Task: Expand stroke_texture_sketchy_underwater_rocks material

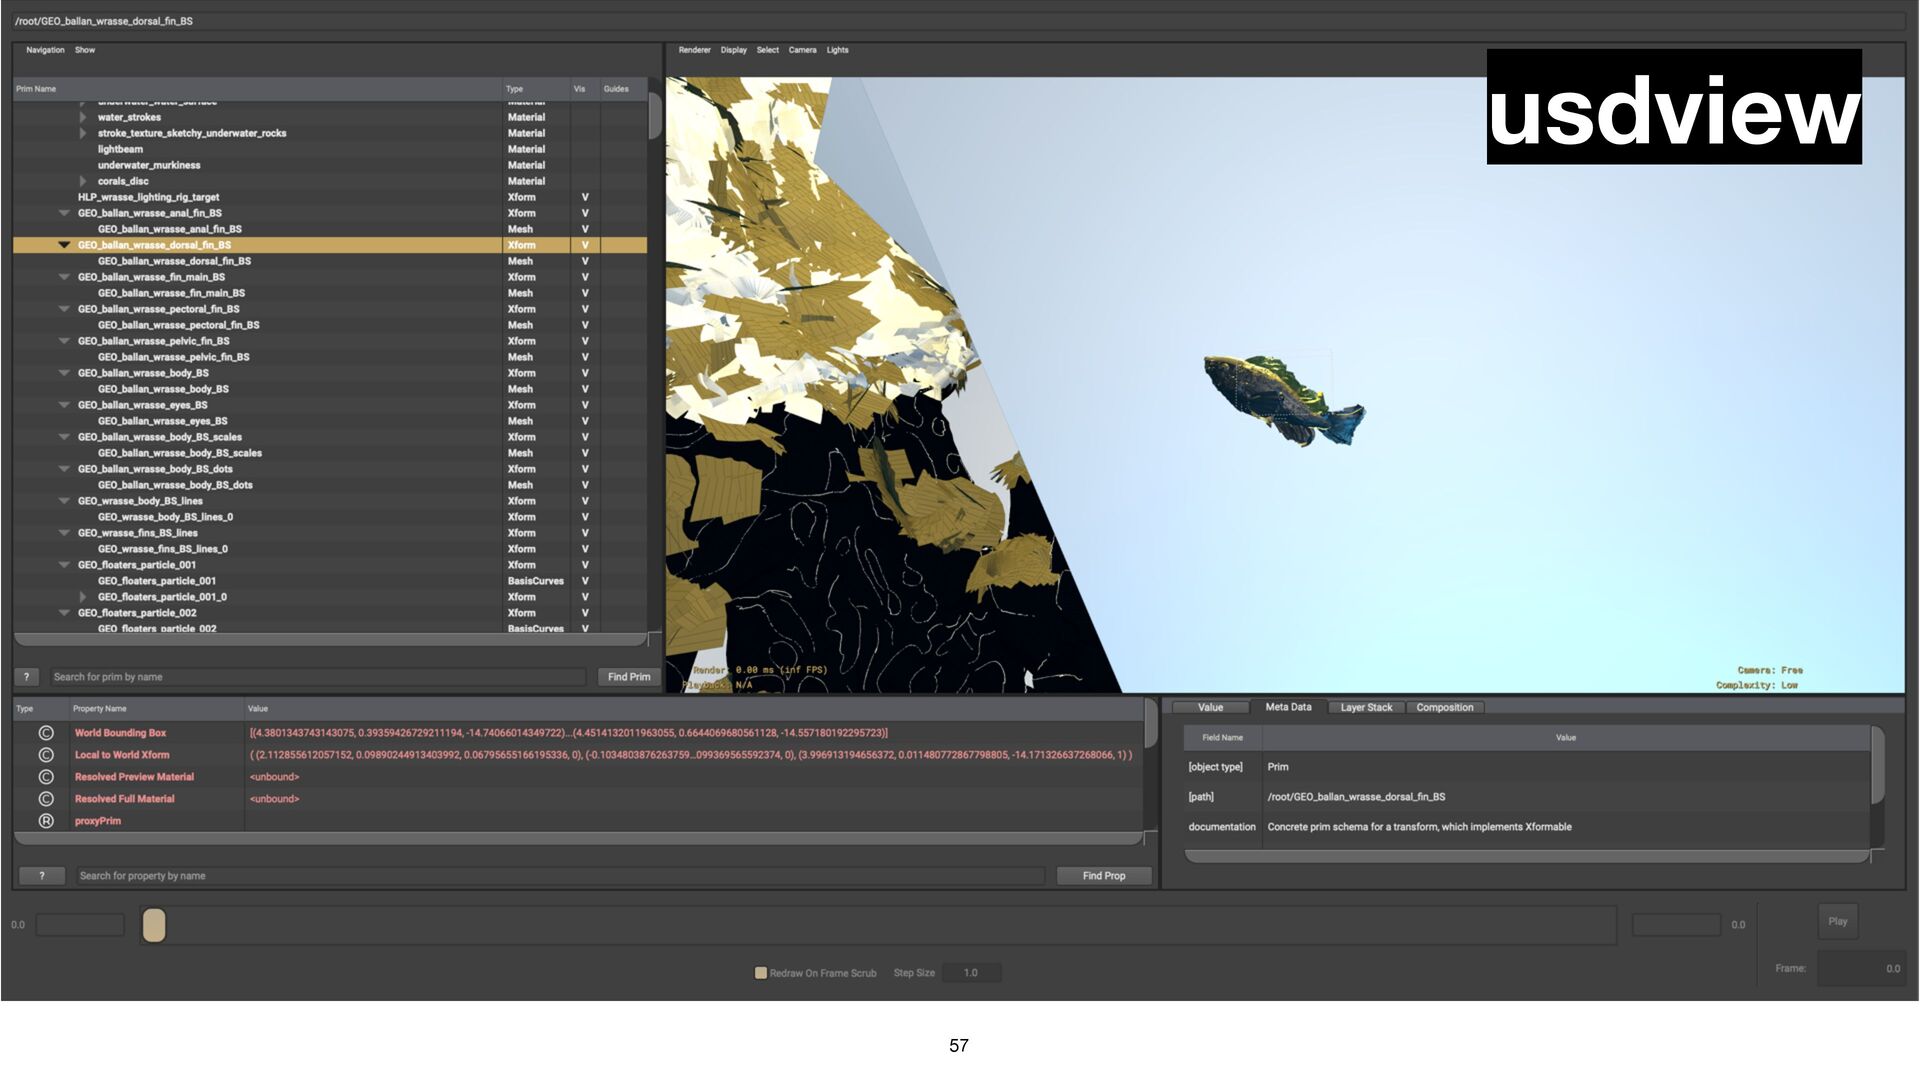Action: [x=83, y=133]
